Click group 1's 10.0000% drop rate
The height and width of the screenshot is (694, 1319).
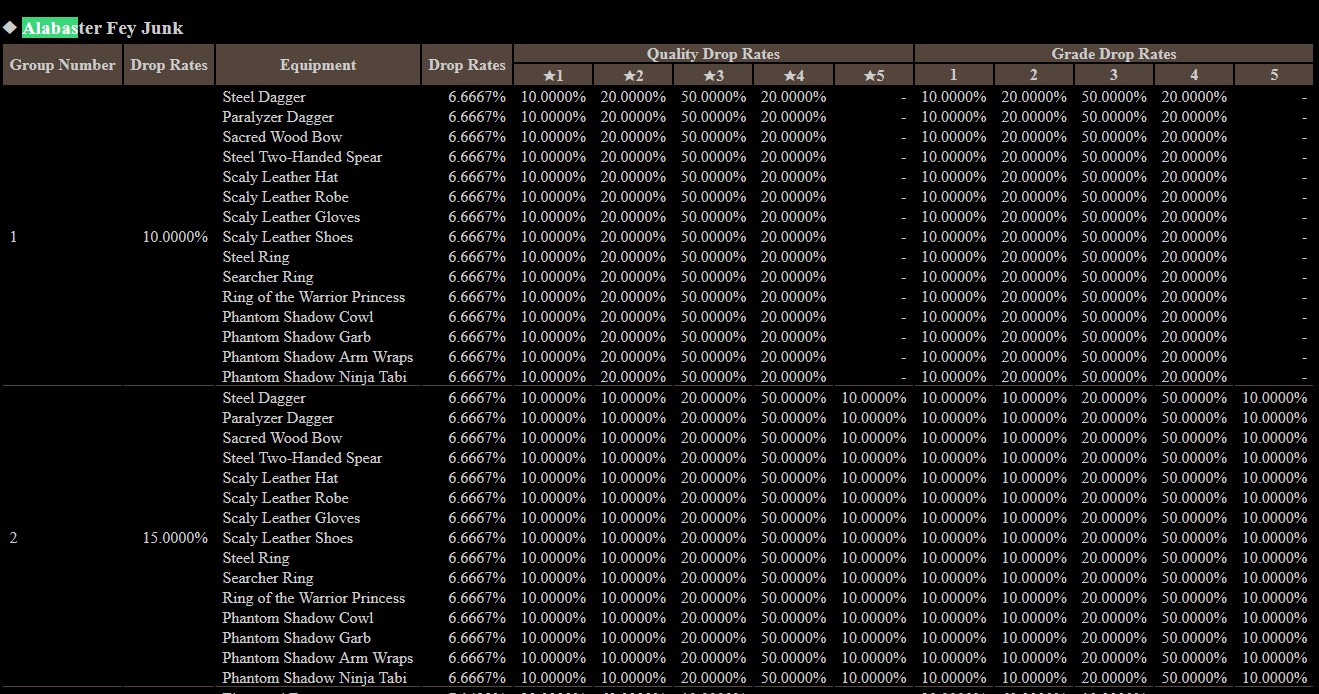click(175, 237)
